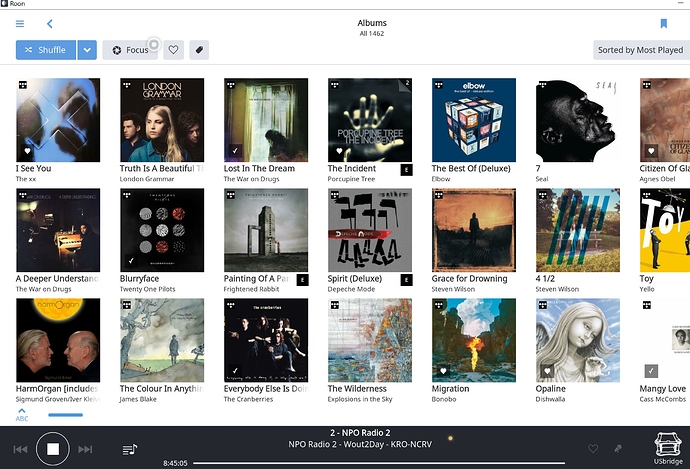Open the Shuffle dropdown arrow

pos(87,50)
